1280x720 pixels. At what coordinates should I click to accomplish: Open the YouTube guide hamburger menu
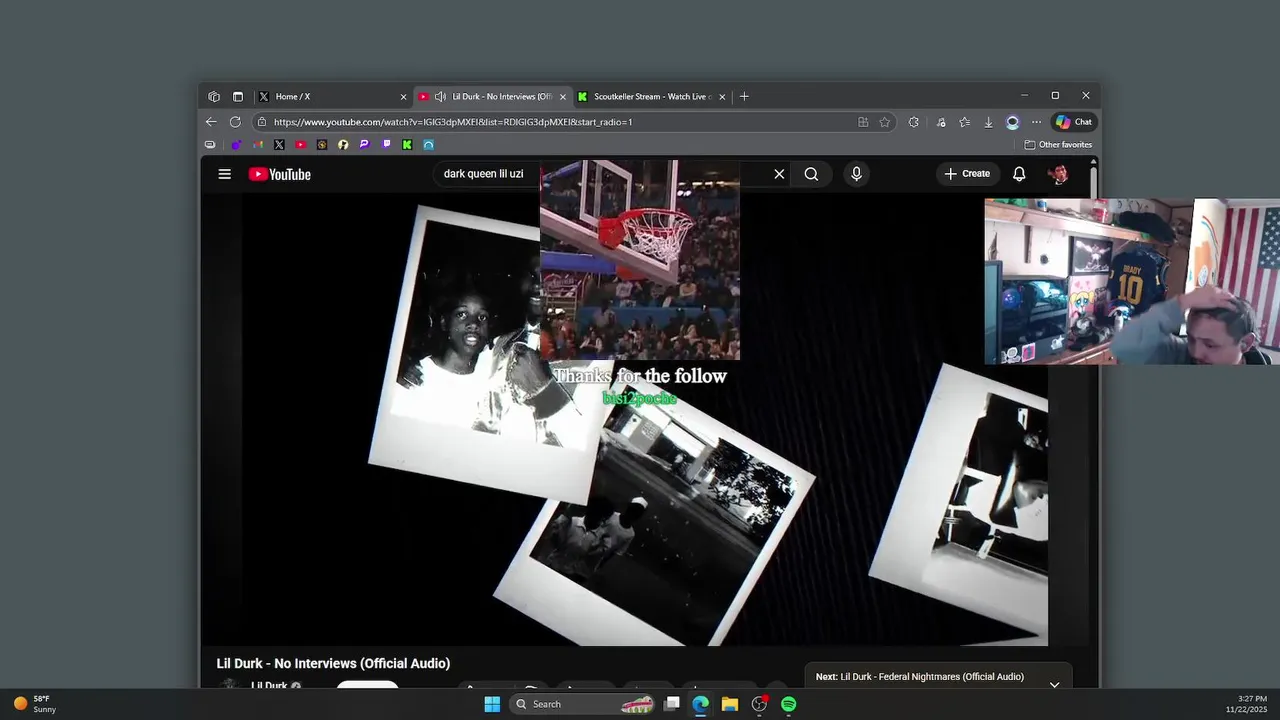225,174
